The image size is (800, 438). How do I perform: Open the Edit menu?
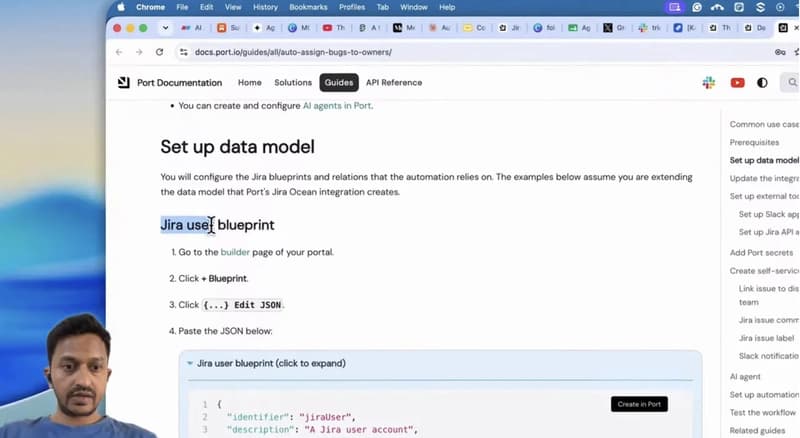206,7
